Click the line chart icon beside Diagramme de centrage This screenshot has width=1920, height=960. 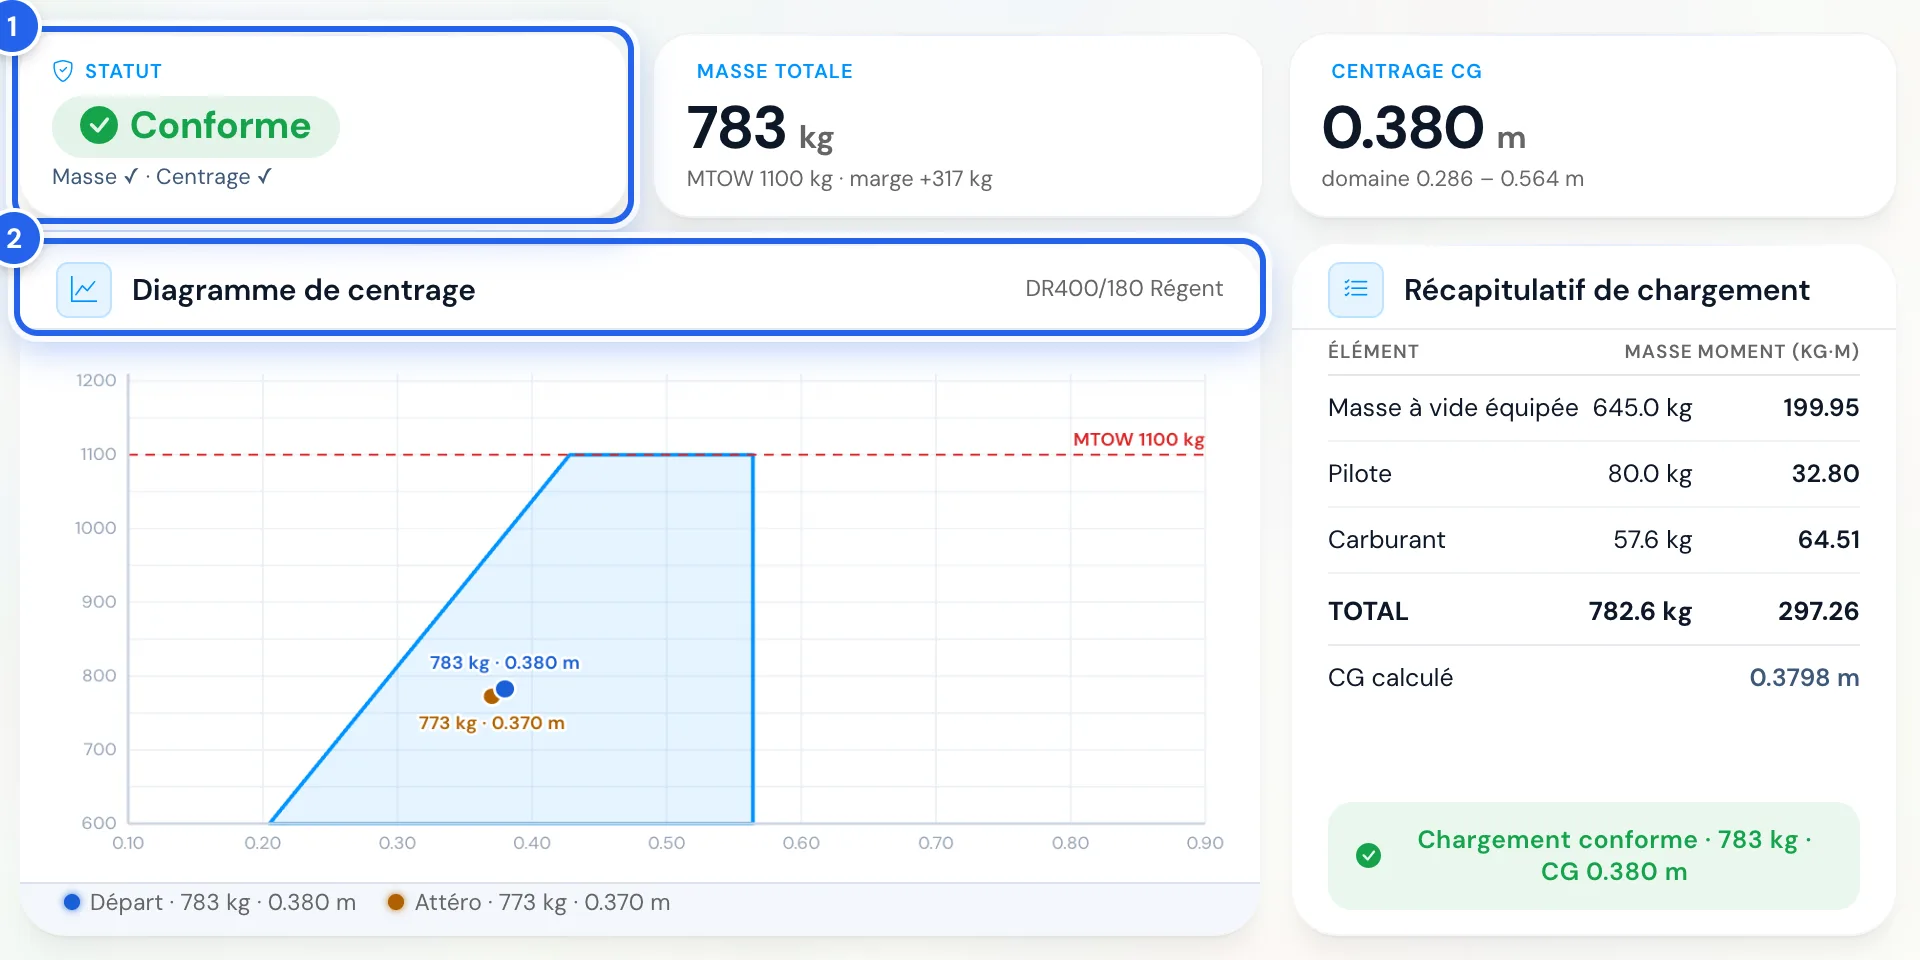(84, 290)
